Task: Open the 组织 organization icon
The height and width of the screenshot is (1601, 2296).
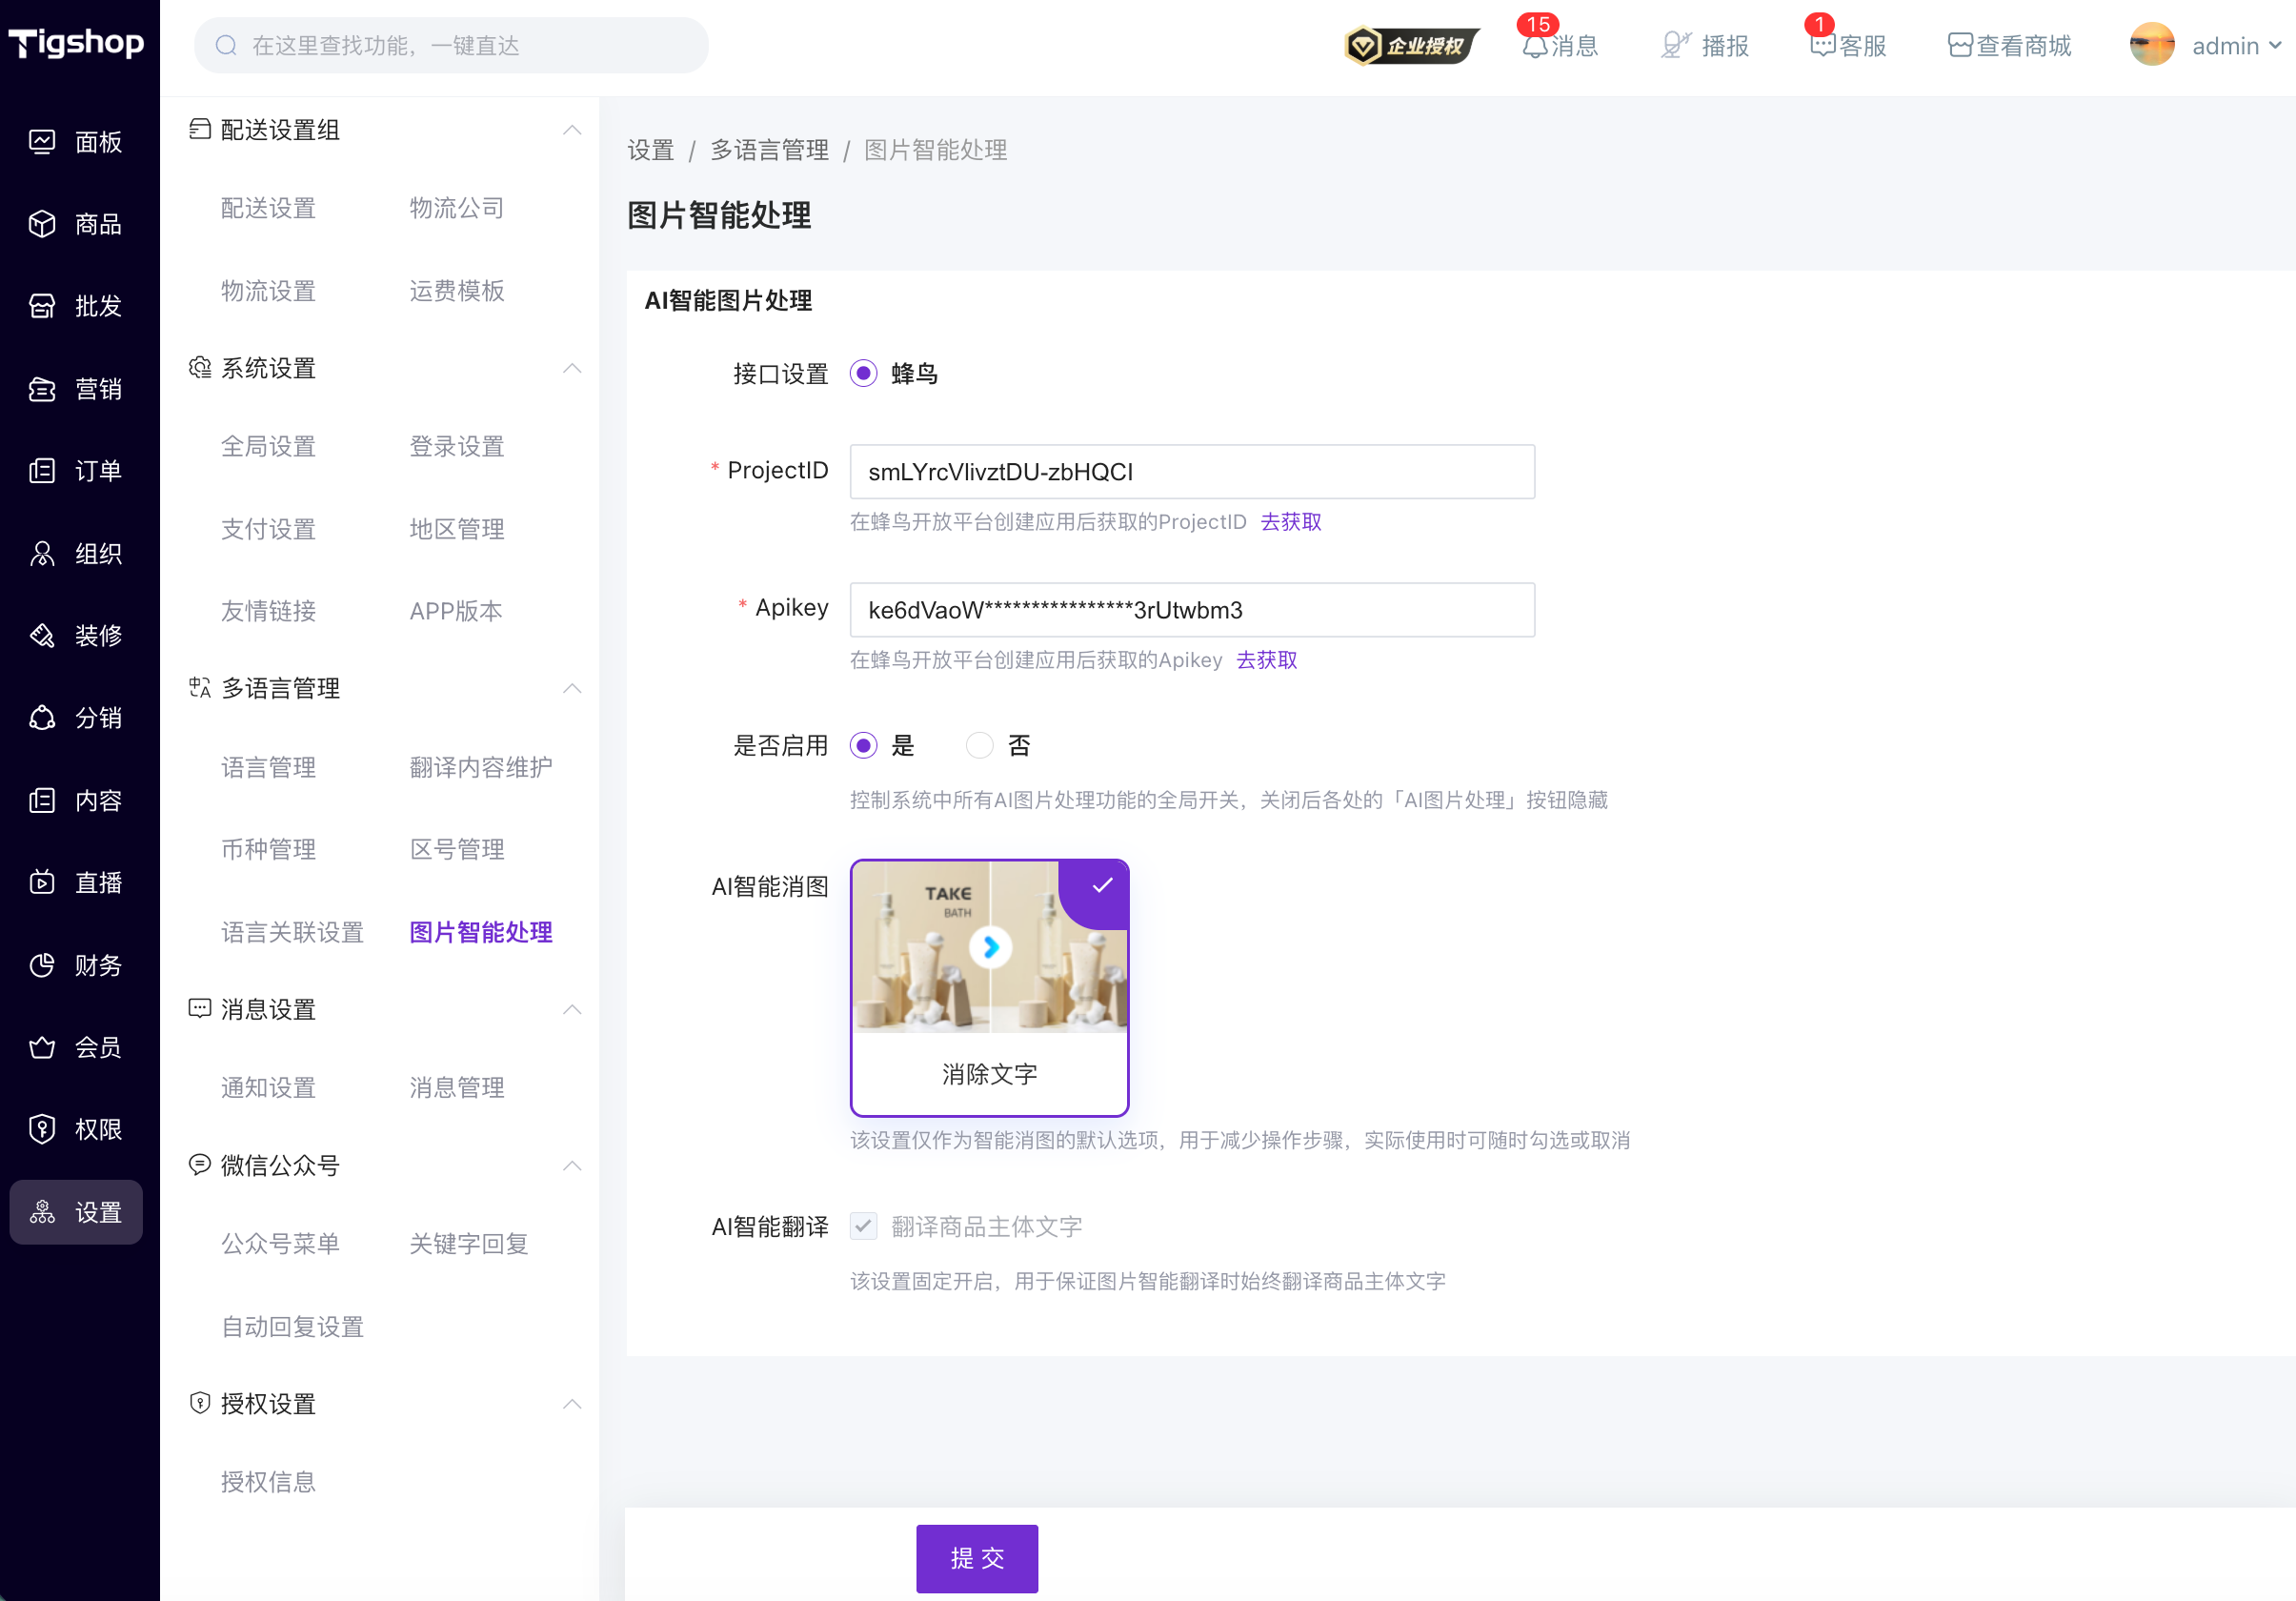Action: coord(42,554)
